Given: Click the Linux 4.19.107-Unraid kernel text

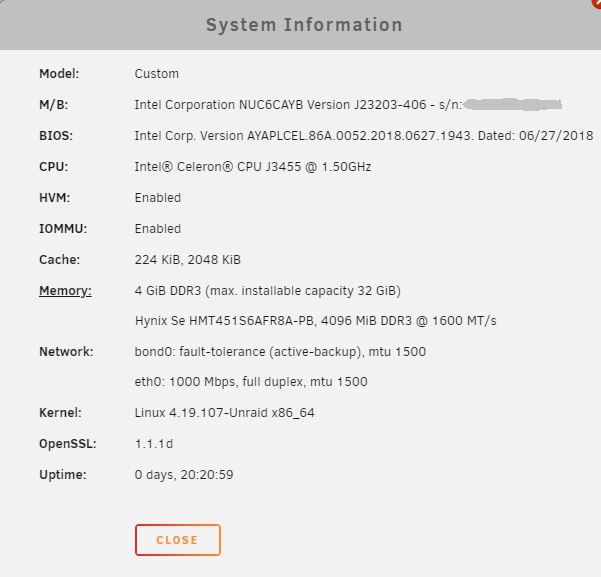Looking at the screenshot, I should (x=224, y=413).
